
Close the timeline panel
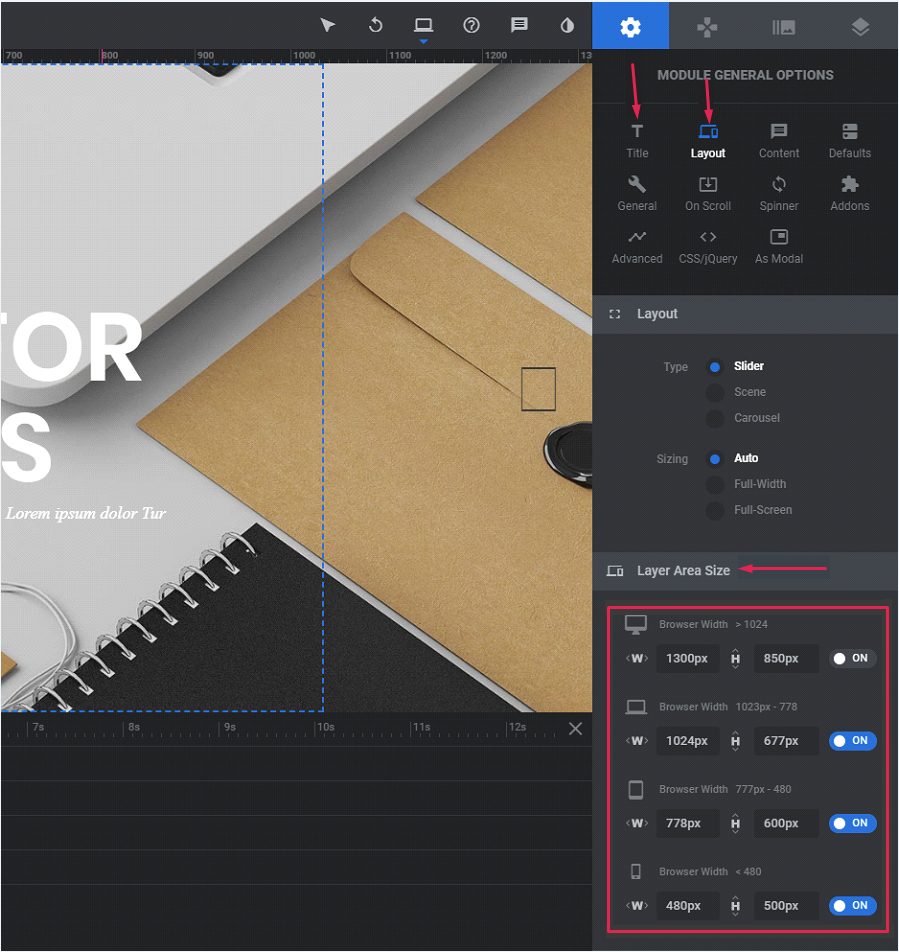coord(575,728)
